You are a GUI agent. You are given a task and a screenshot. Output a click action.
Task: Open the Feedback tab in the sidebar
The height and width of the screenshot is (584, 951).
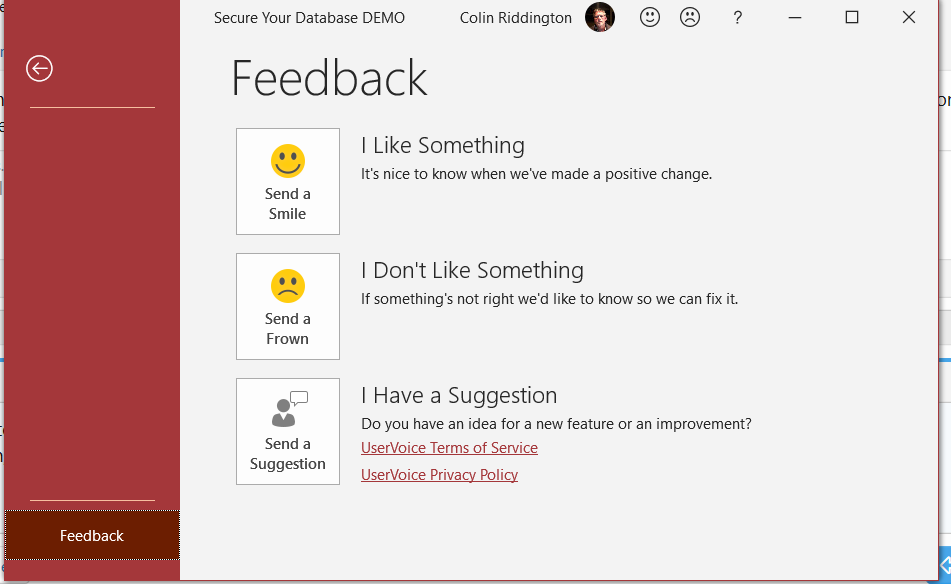click(92, 536)
